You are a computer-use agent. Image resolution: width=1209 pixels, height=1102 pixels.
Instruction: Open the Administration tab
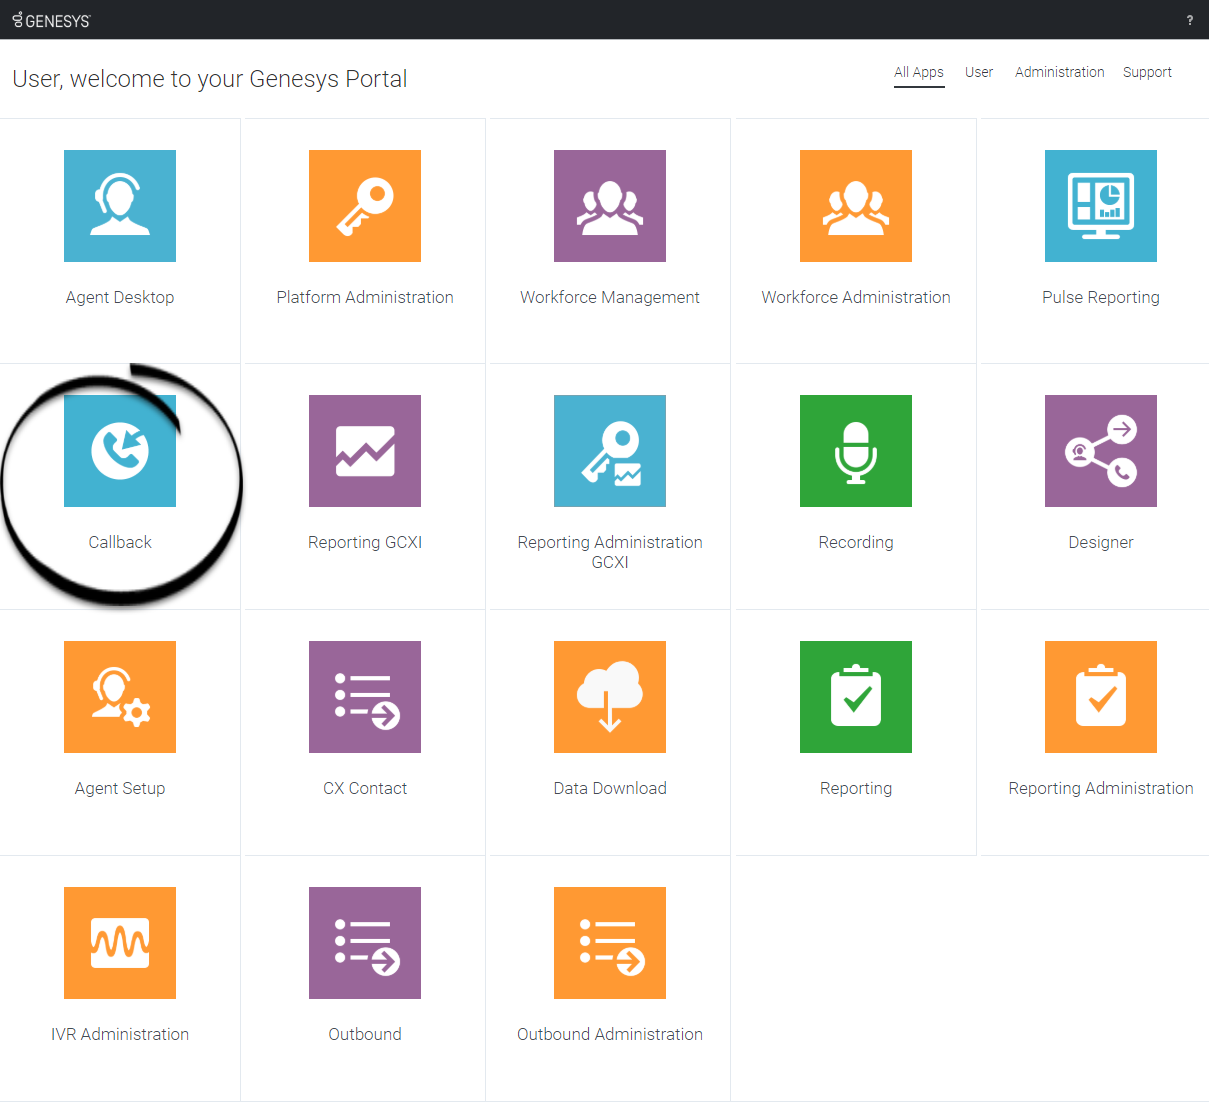click(1060, 72)
